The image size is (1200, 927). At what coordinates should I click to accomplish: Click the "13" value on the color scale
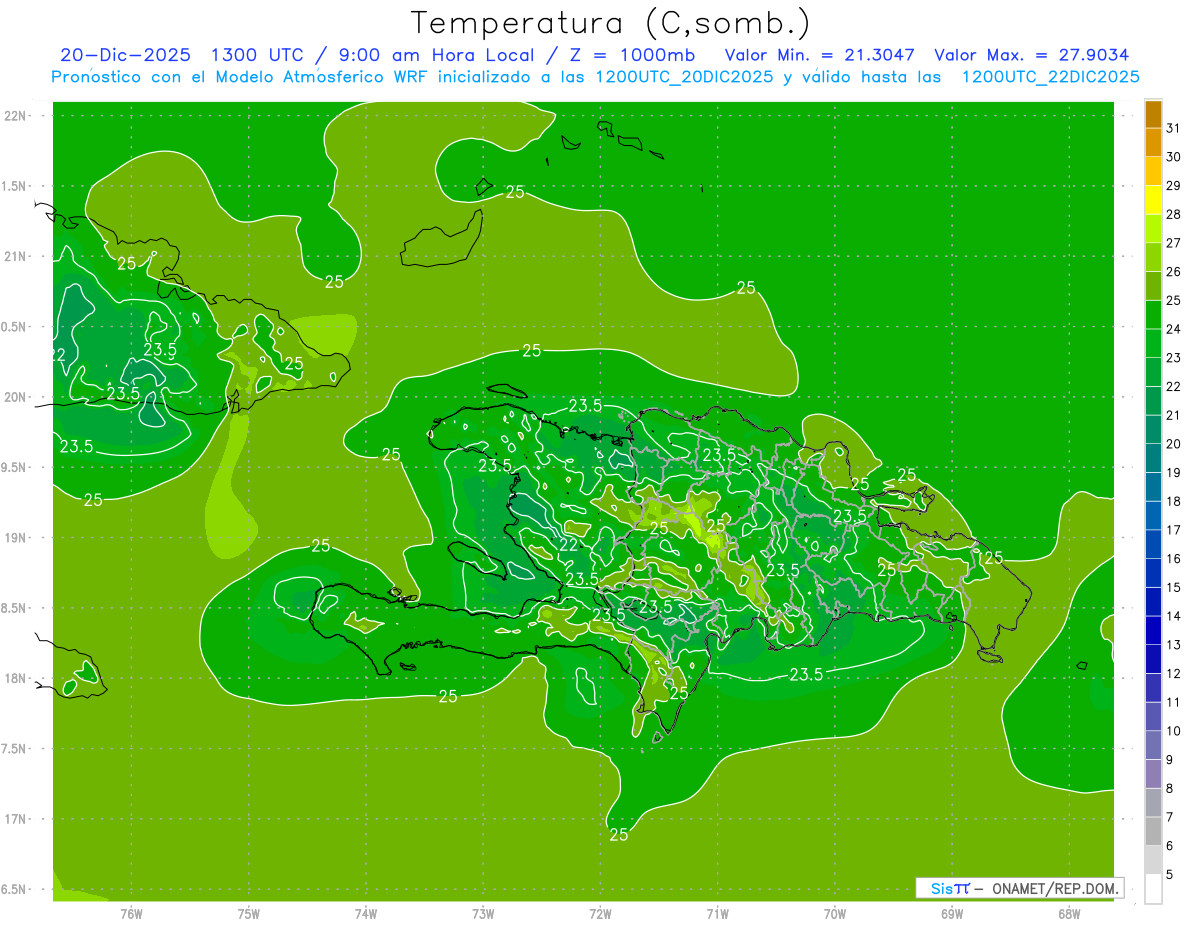click(x=1173, y=645)
